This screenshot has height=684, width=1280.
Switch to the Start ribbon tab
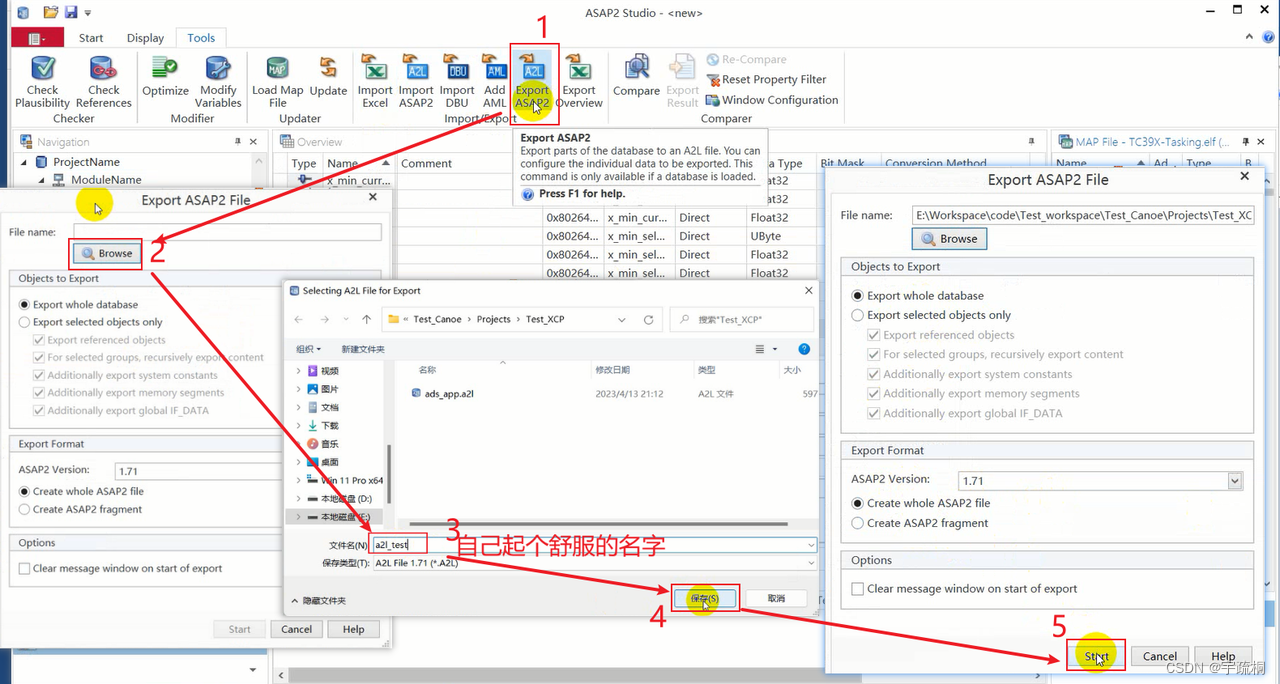click(x=91, y=38)
